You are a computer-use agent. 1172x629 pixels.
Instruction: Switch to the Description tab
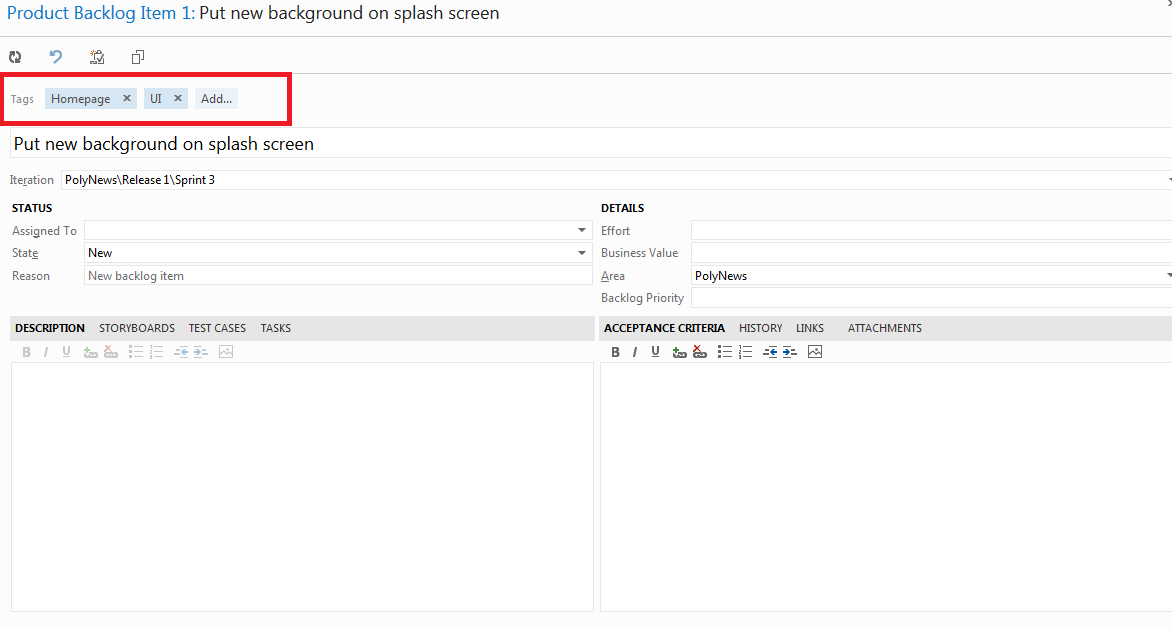(50, 328)
